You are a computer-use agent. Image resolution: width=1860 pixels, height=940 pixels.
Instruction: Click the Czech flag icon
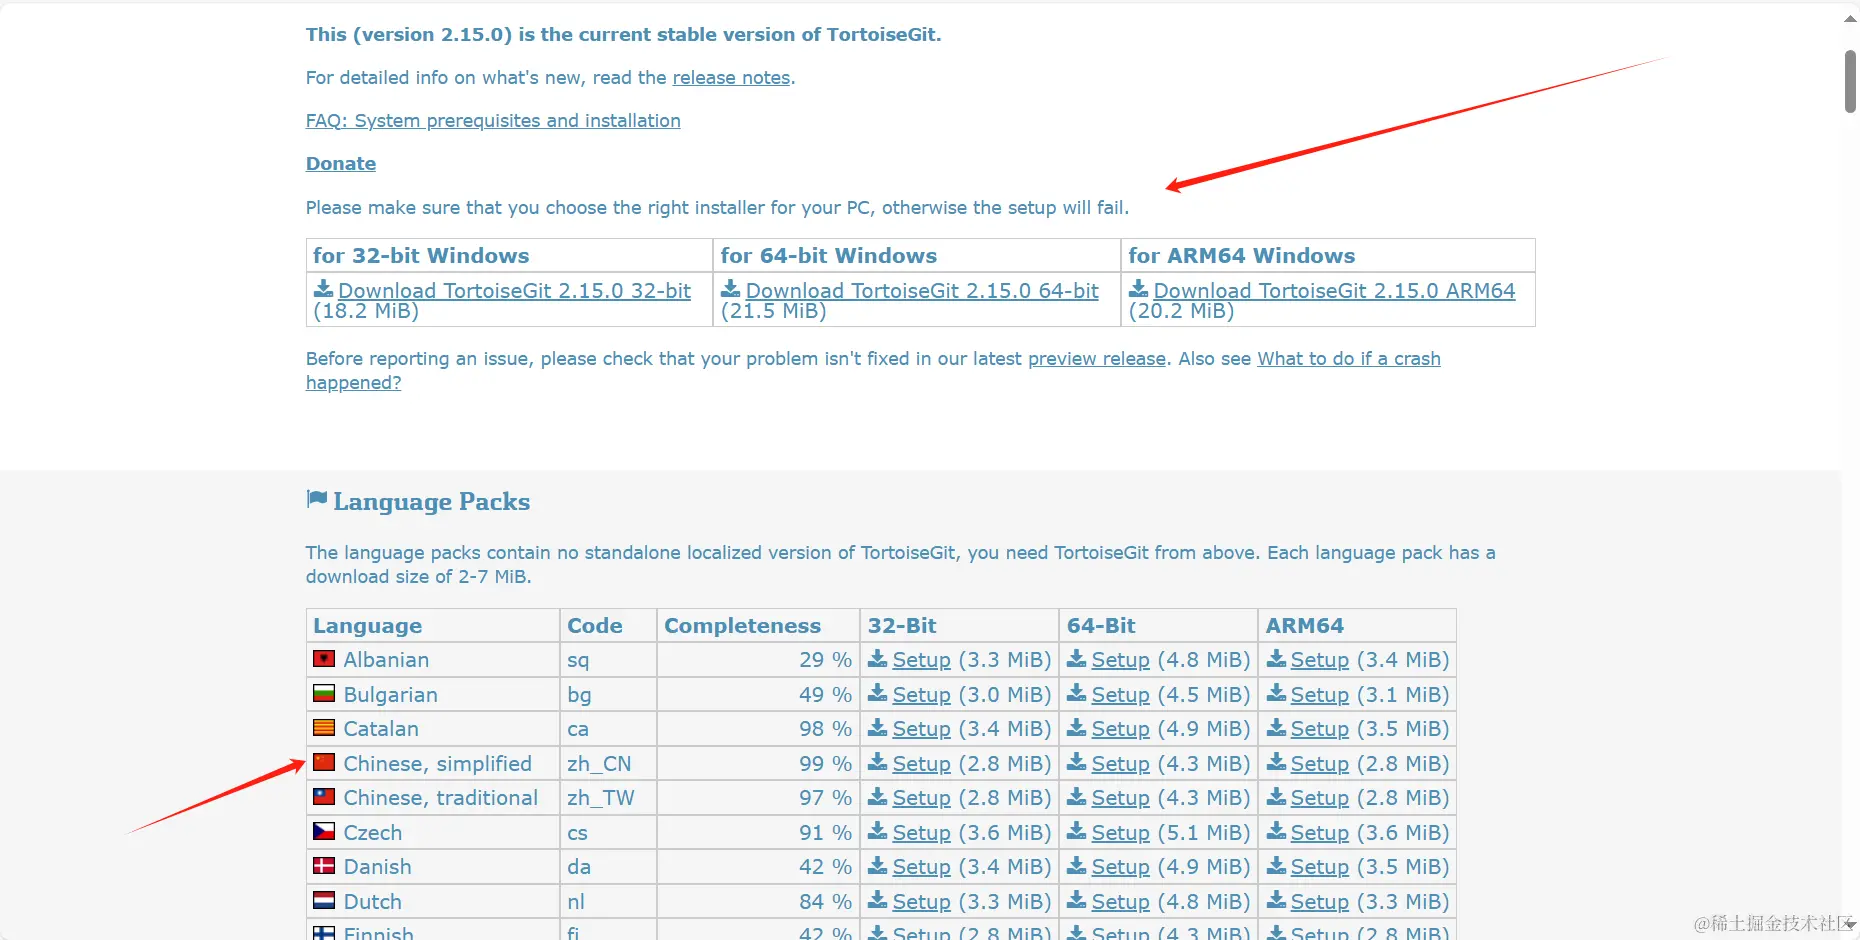[x=324, y=831]
